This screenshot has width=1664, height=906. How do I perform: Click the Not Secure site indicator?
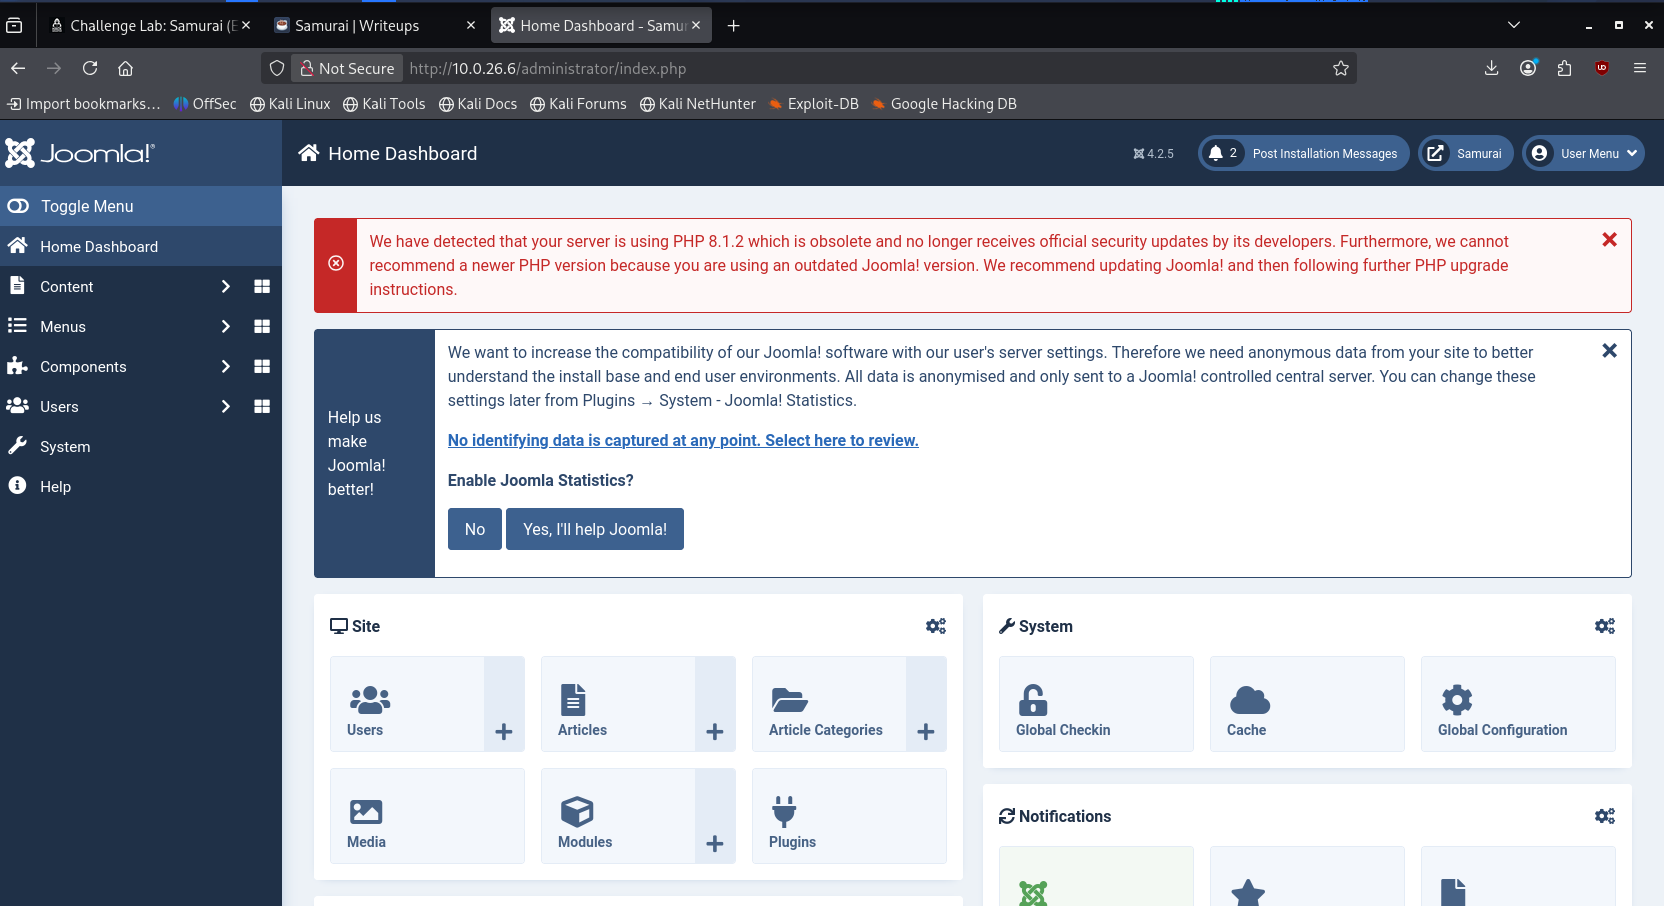tap(347, 68)
